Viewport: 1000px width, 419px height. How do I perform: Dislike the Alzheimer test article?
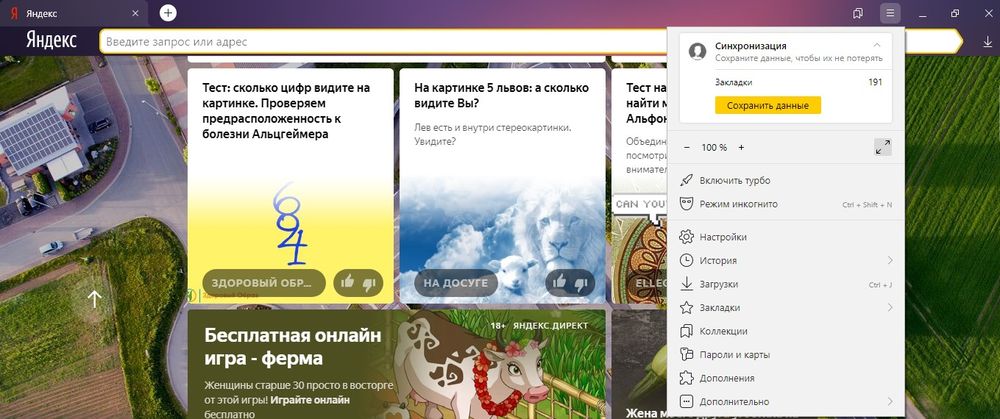(x=368, y=283)
